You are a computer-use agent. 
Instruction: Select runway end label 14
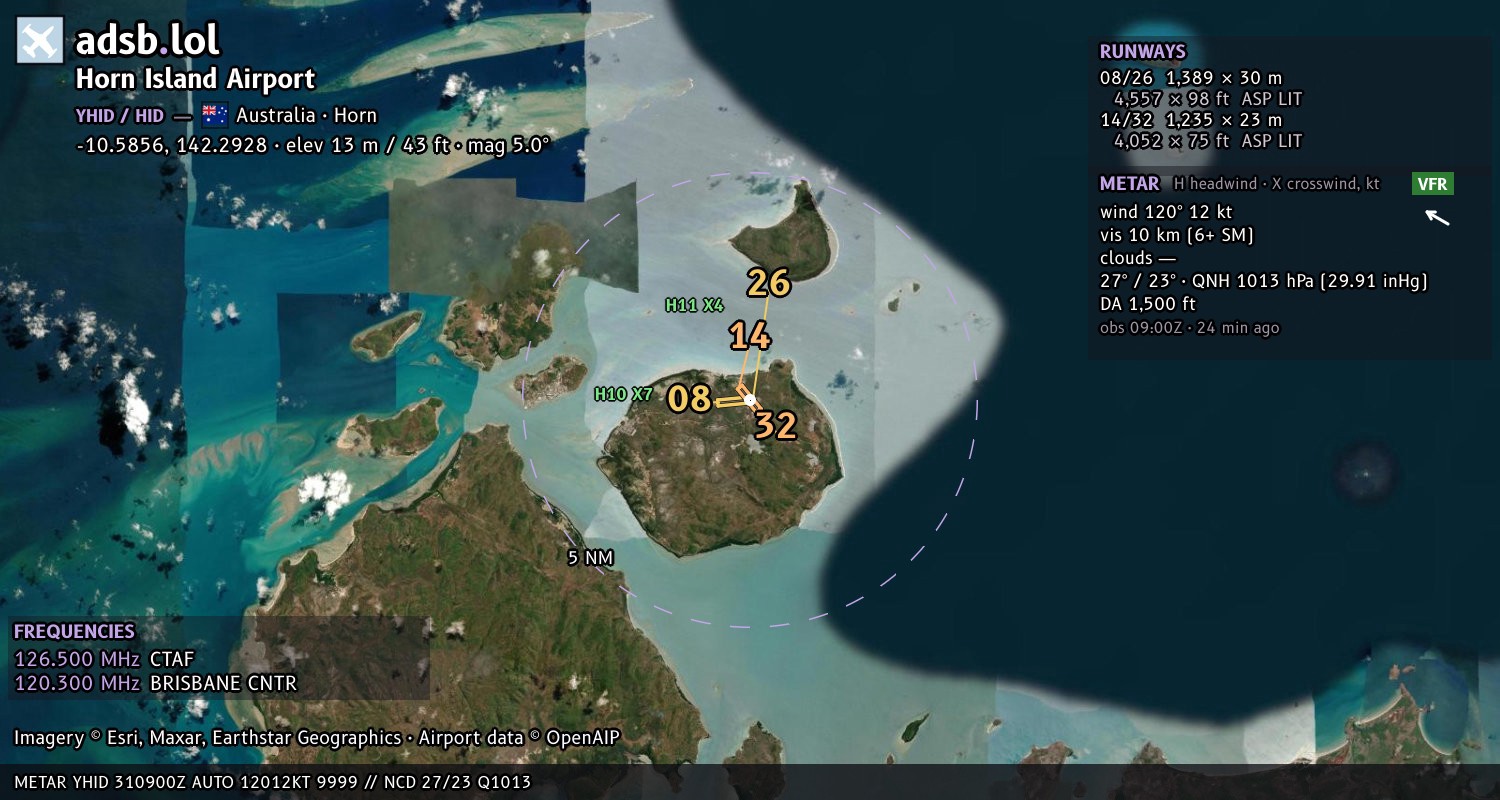coord(749,336)
